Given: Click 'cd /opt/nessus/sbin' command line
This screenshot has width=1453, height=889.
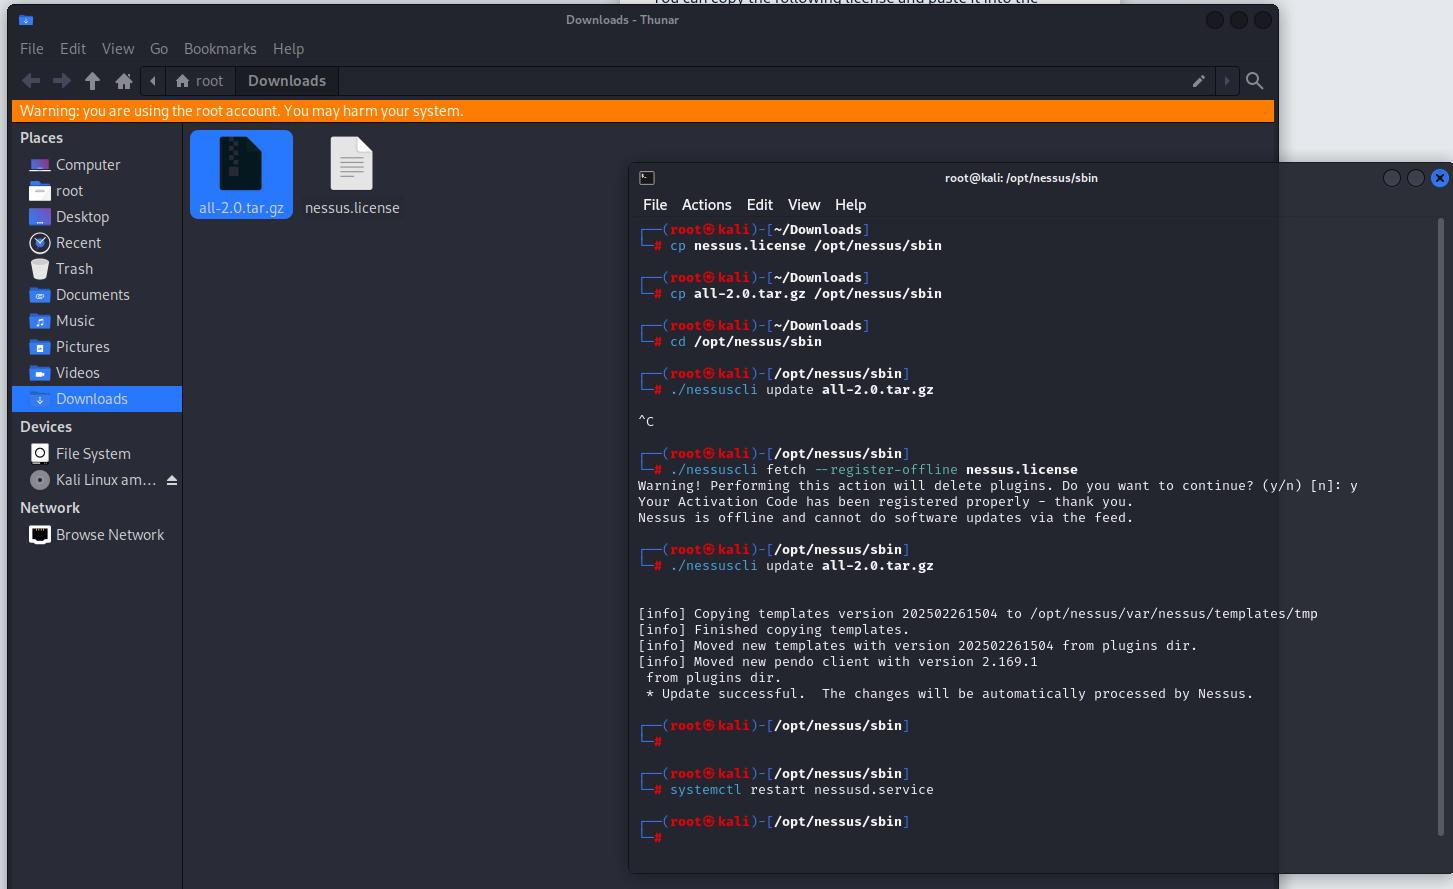Looking at the screenshot, I should (x=746, y=342).
